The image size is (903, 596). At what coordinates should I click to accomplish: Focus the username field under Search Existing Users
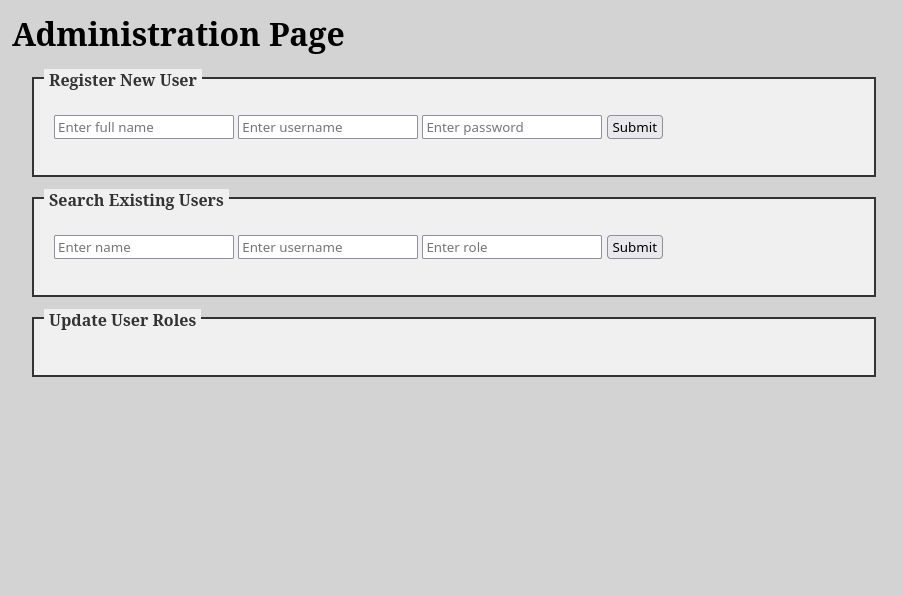327,247
